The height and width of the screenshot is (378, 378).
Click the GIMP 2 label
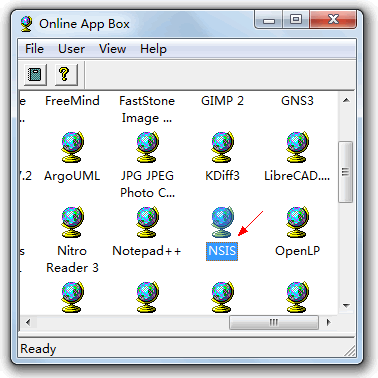click(x=222, y=101)
